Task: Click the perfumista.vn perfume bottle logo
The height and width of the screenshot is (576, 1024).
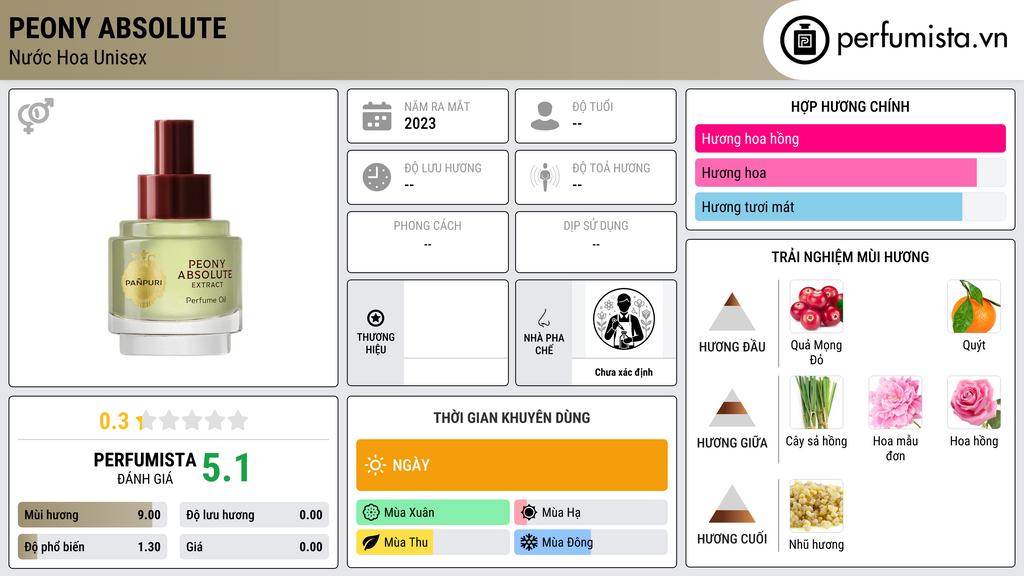Action: click(x=804, y=40)
